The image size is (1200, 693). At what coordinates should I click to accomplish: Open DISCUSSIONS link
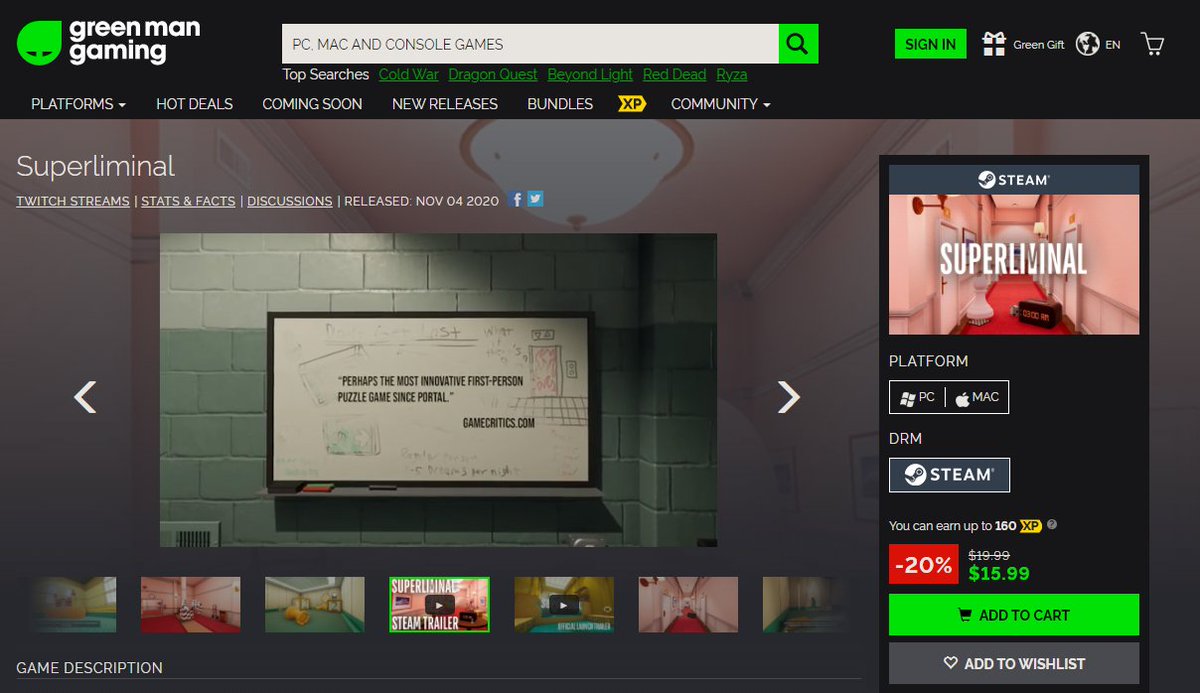(290, 201)
